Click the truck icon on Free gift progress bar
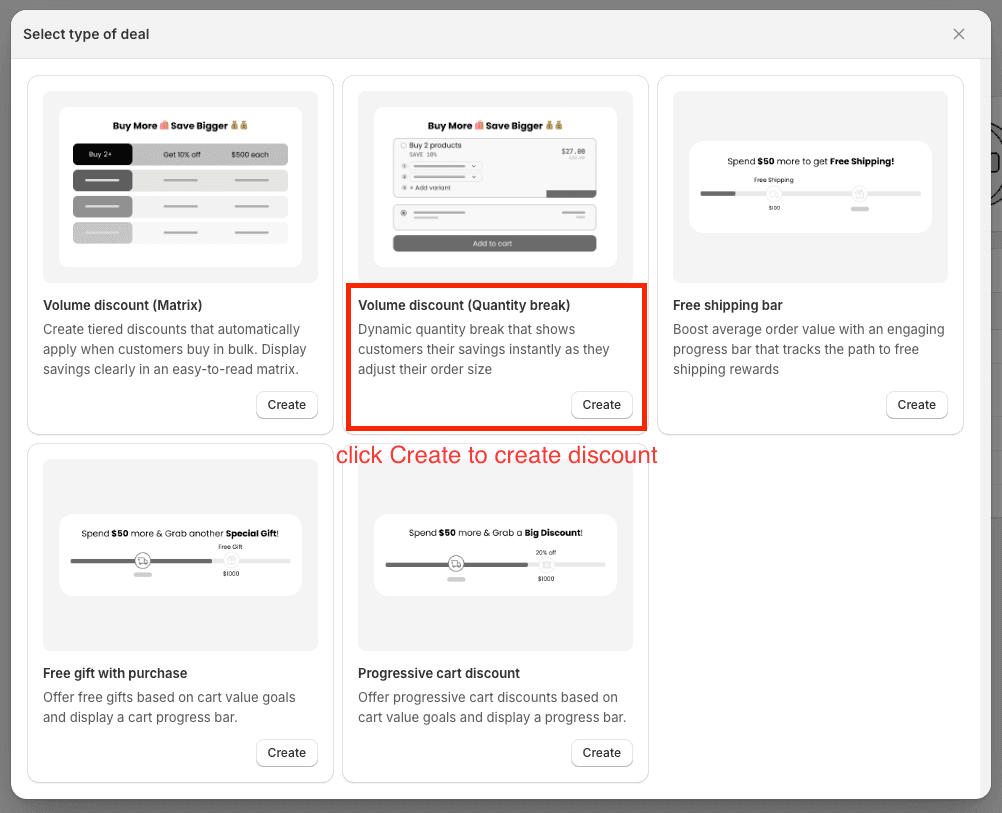 [x=143, y=561]
